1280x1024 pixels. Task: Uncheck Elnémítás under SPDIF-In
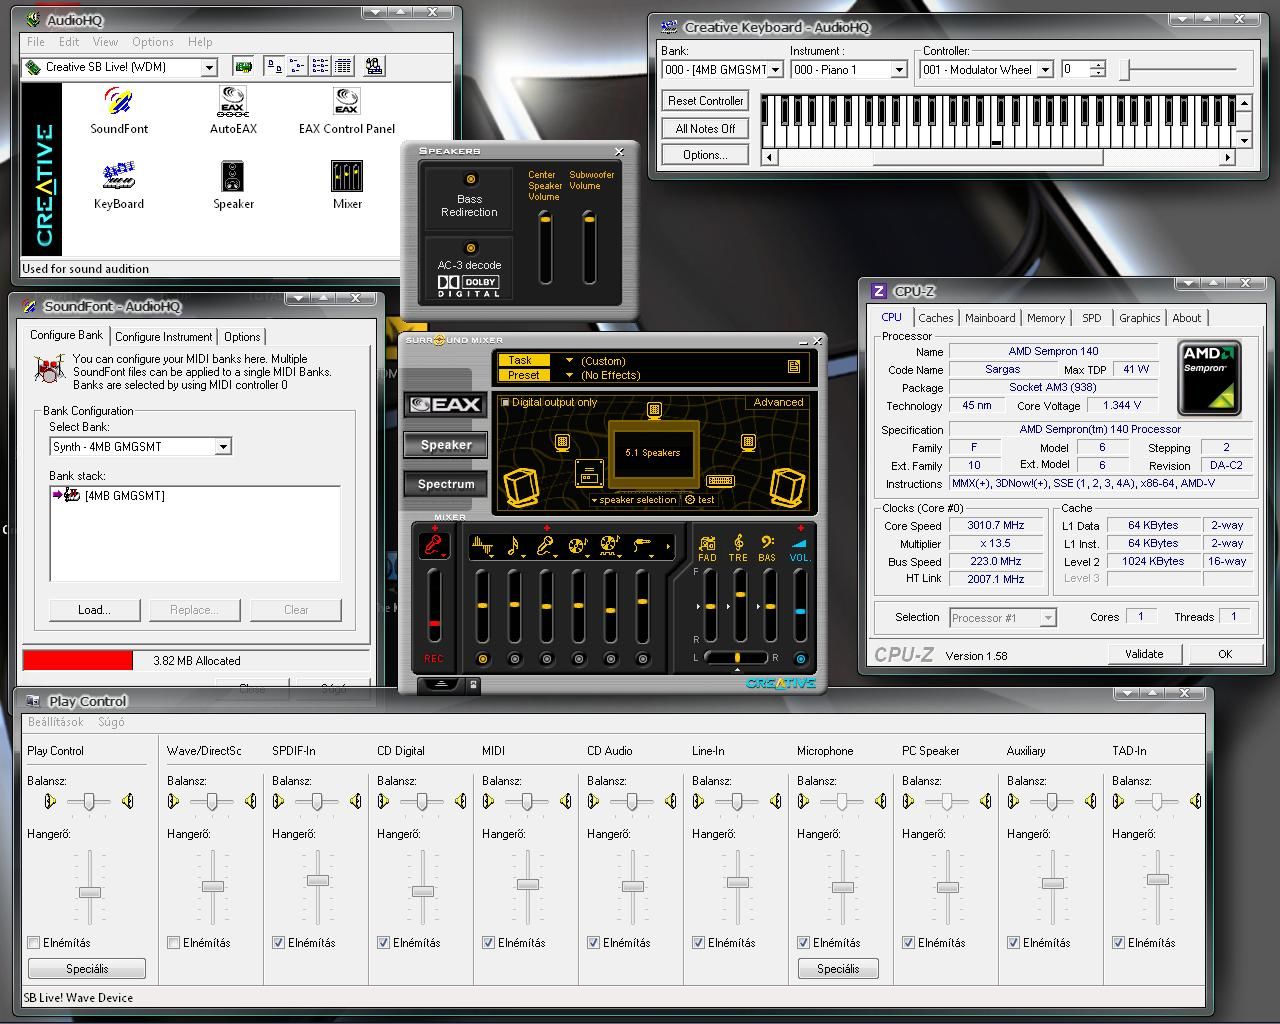pyautogui.click(x=279, y=943)
